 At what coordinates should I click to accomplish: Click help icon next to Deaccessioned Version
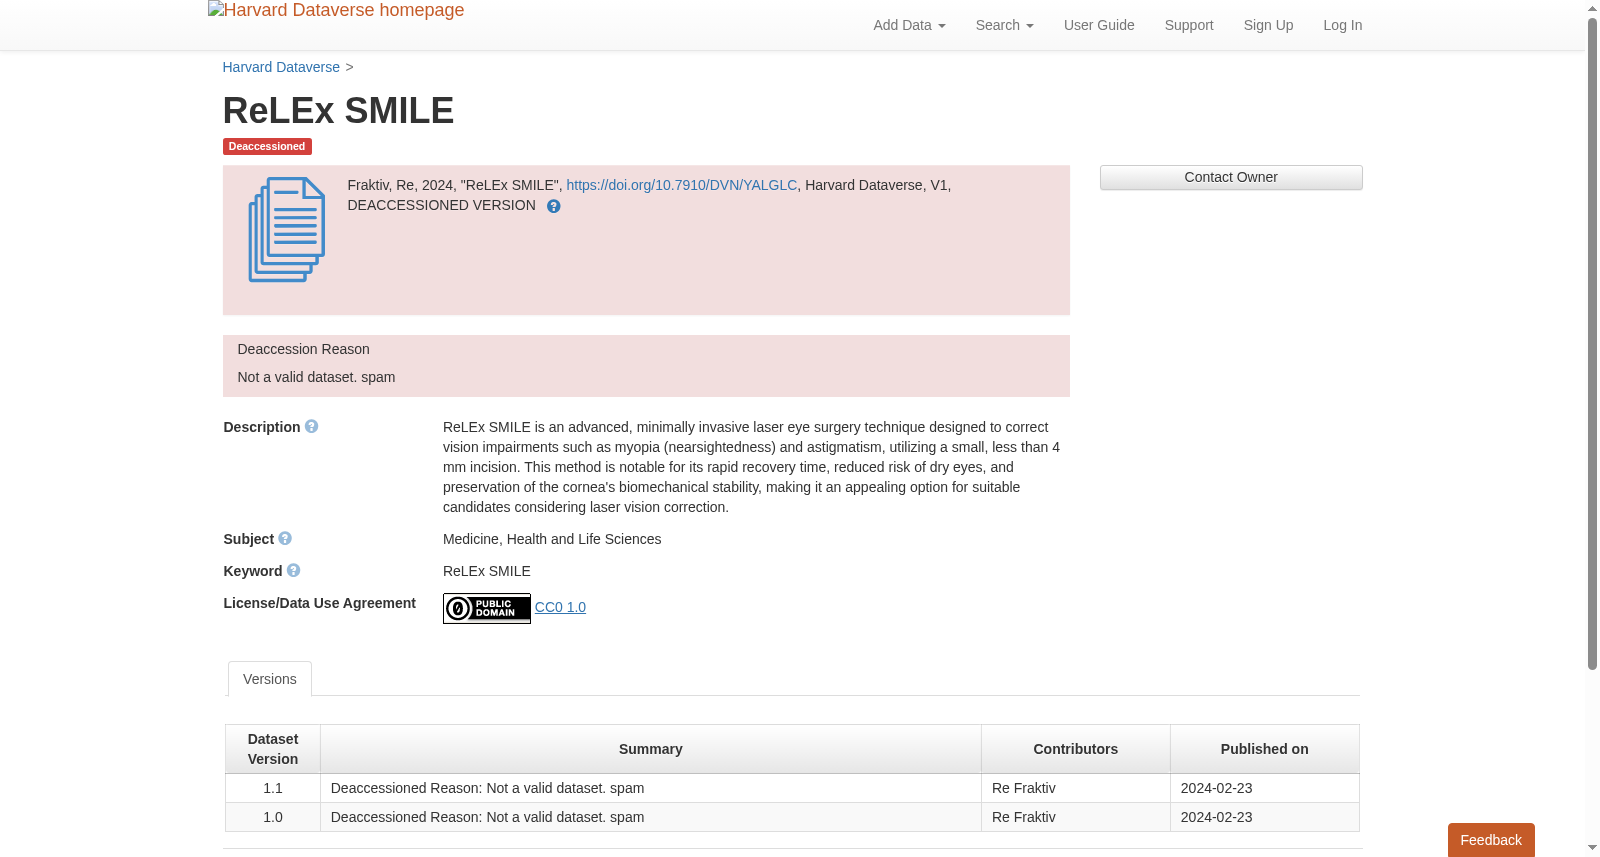click(x=553, y=206)
